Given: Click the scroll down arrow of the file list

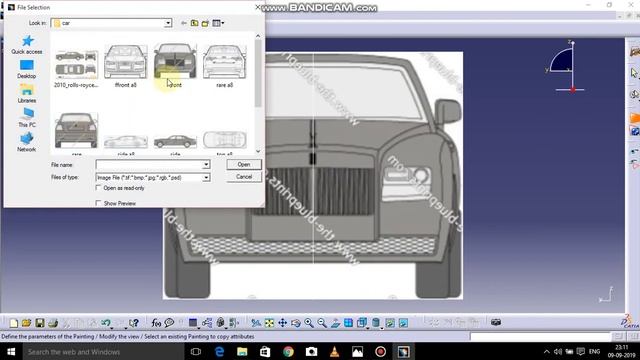Looking at the screenshot, I should (258, 151).
